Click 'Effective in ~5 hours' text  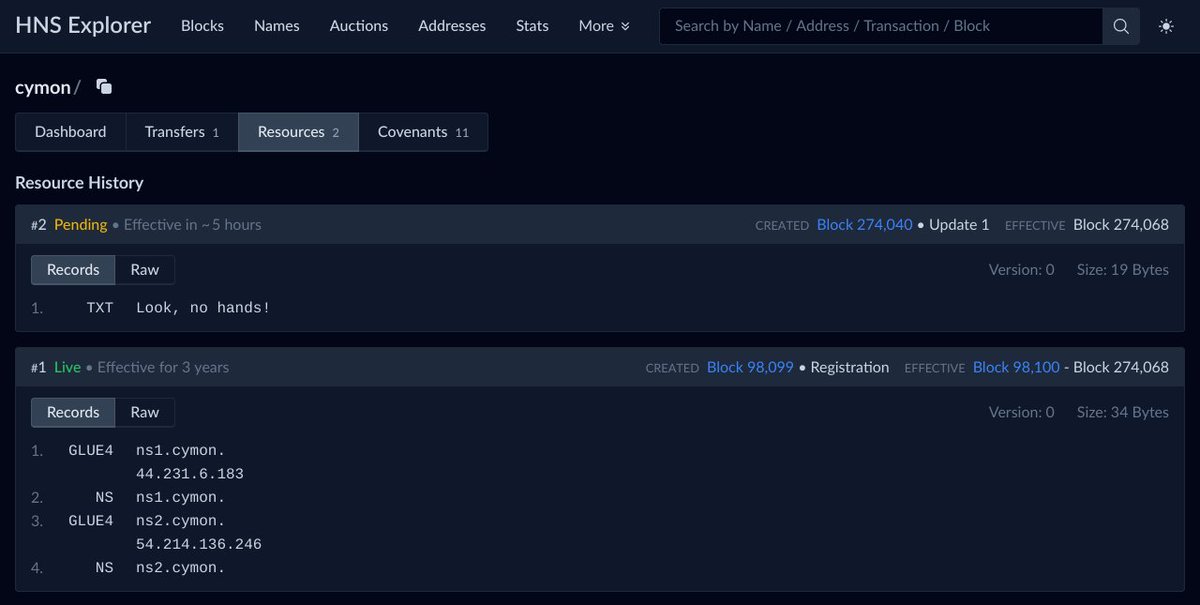coord(193,225)
